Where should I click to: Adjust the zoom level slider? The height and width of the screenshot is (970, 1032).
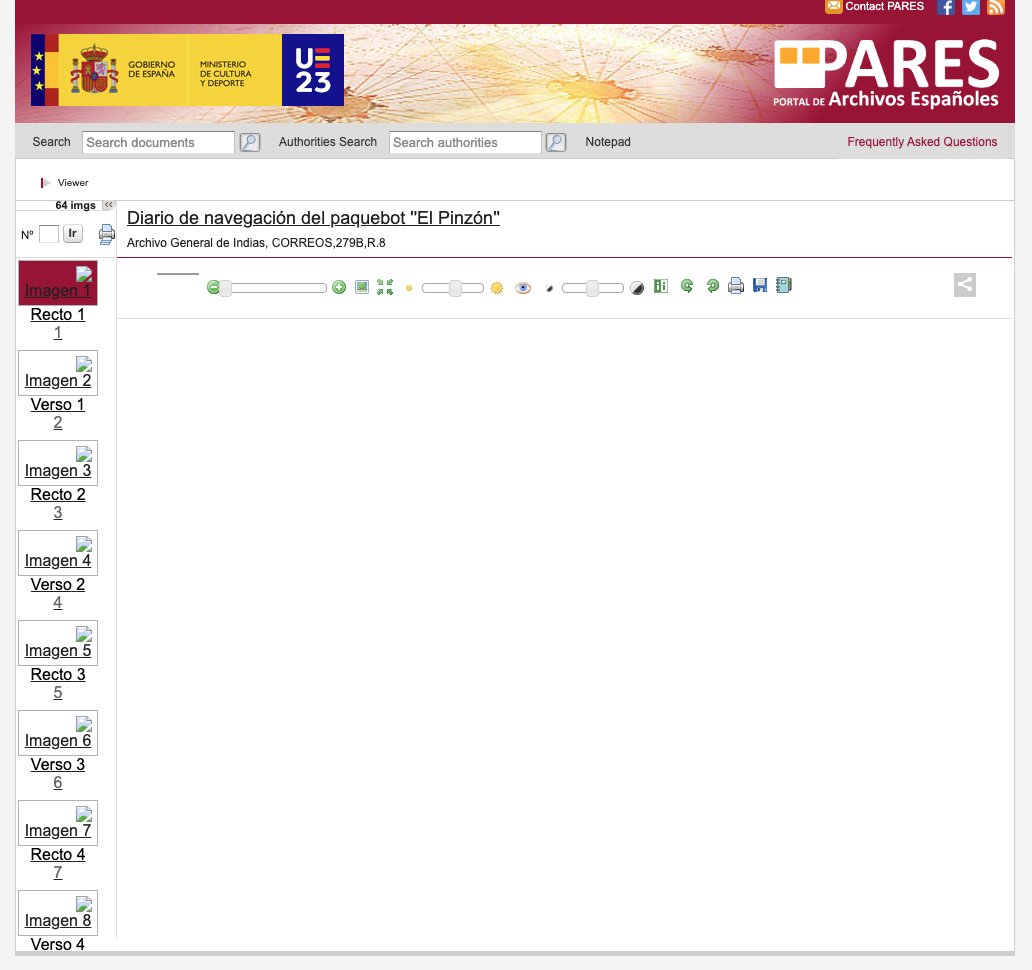pyautogui.click(x=275, y=287)
